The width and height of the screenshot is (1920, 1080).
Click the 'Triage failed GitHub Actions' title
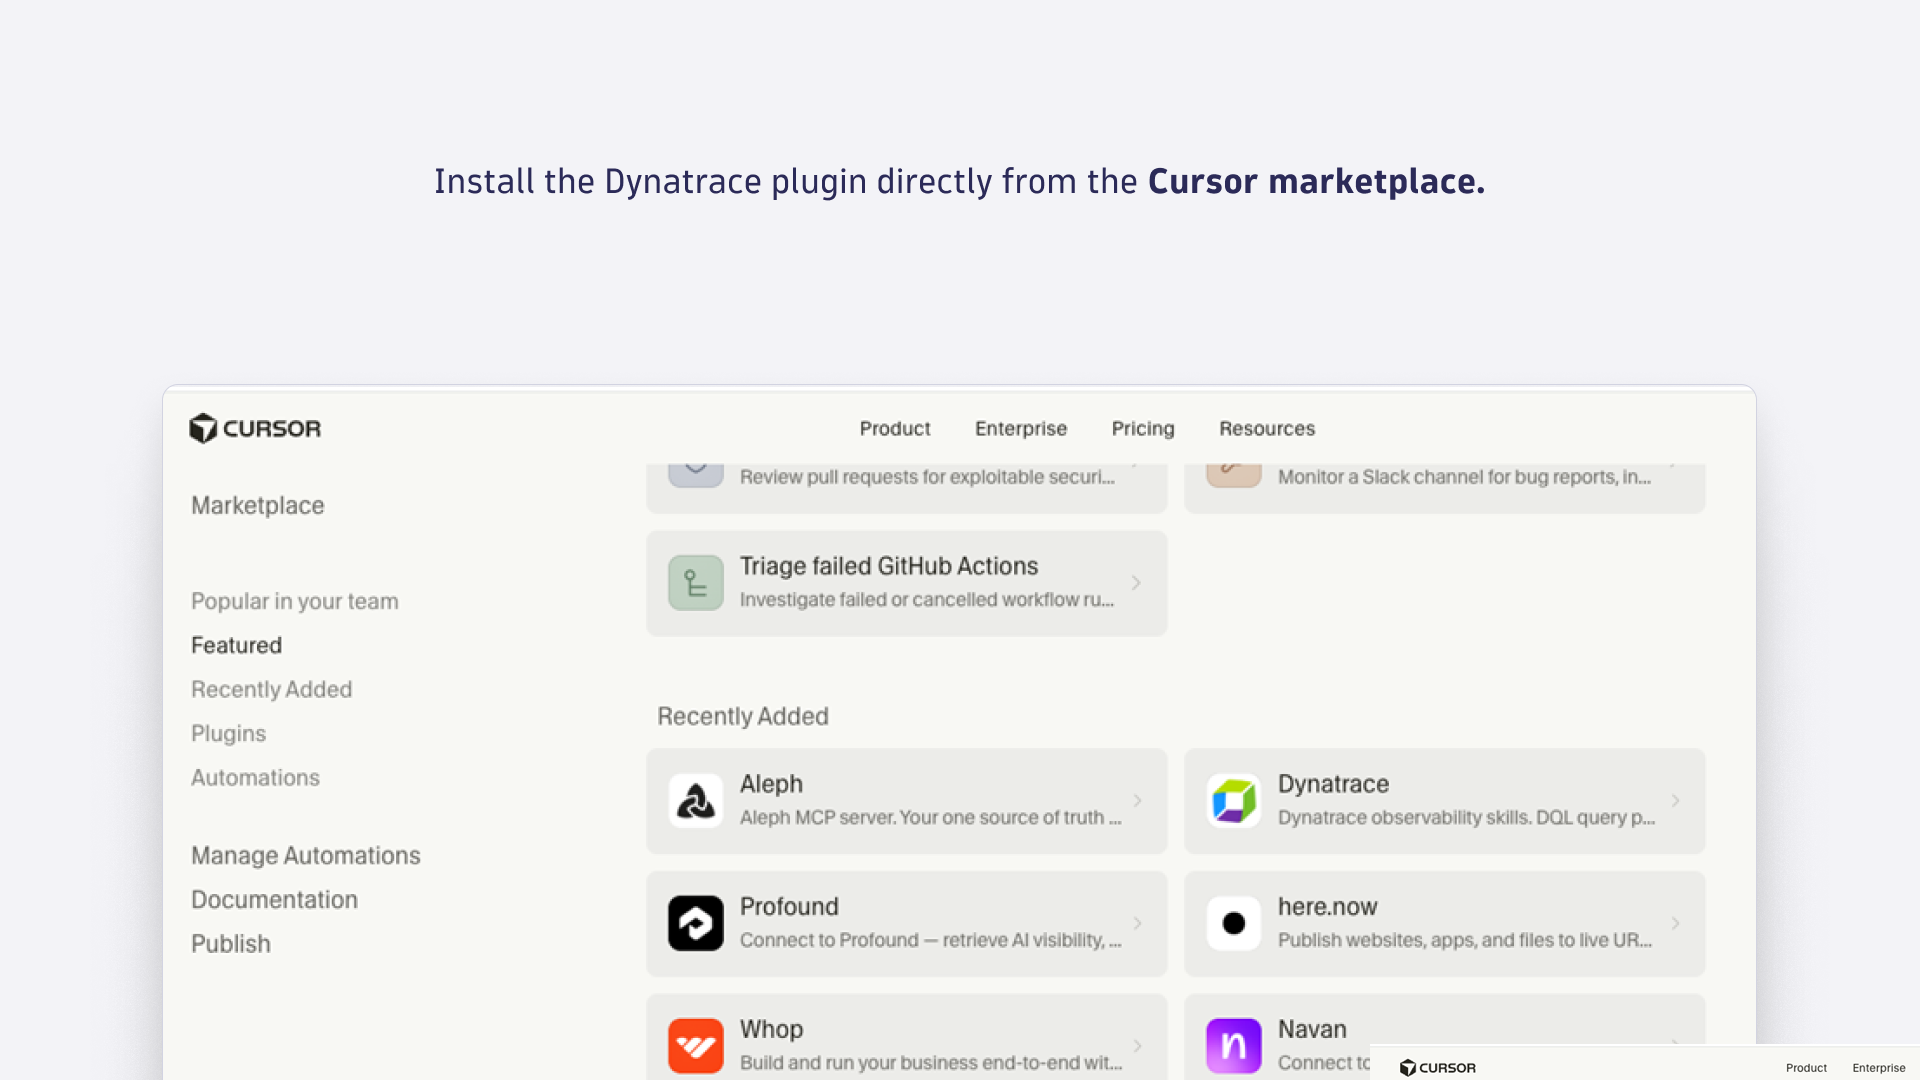(x=889, y=566)
